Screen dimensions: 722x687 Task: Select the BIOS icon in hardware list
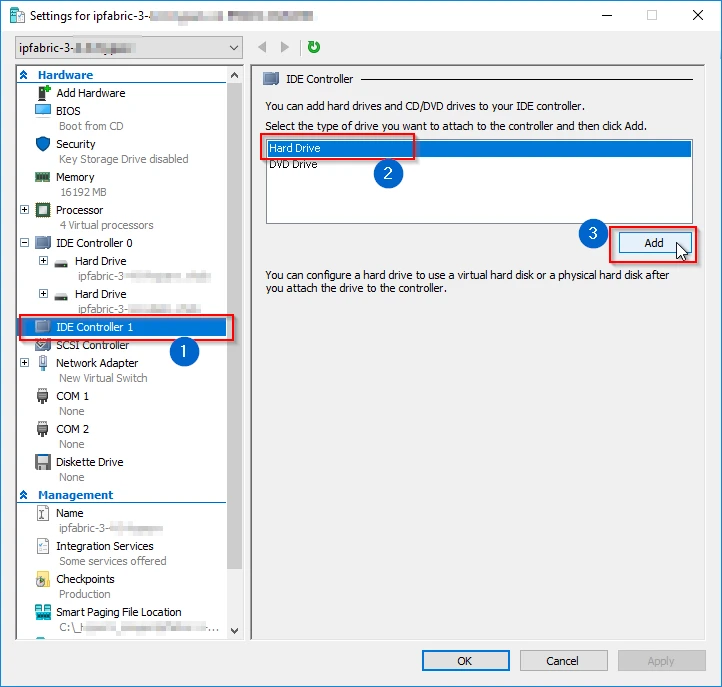coord(43,111)
